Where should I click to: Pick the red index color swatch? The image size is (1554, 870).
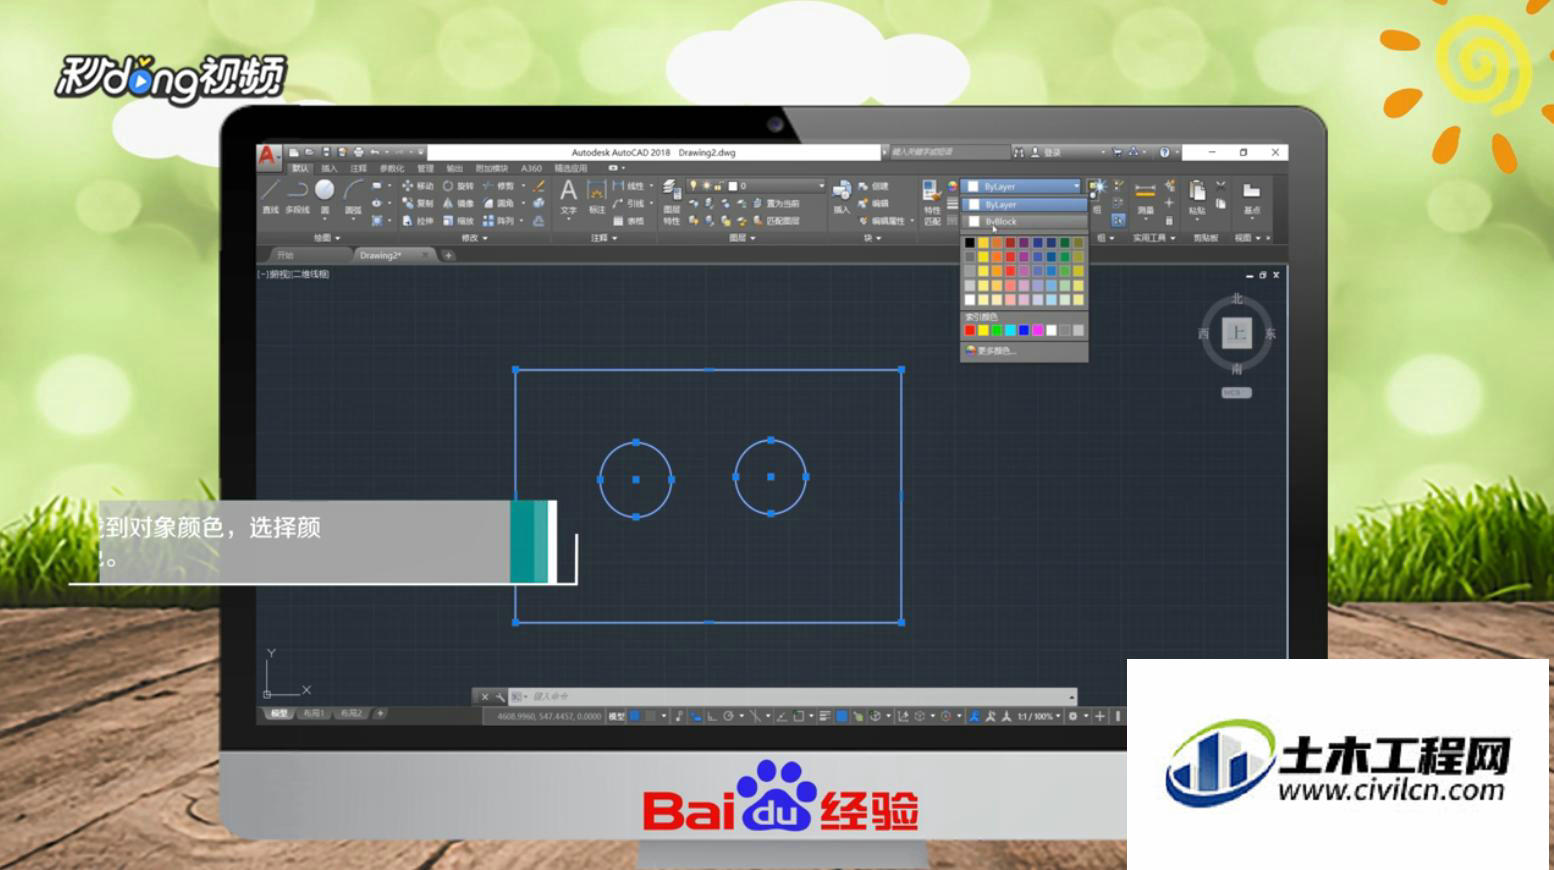point(969,331)
